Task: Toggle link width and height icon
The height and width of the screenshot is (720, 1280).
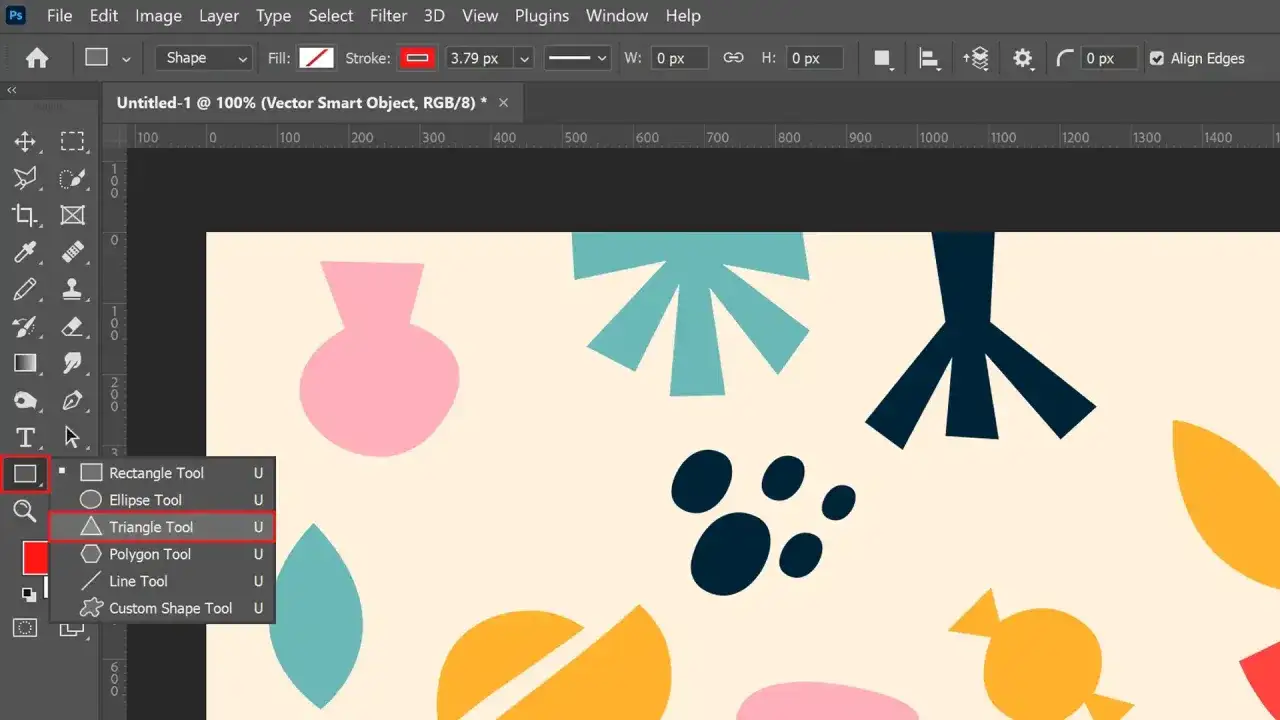Action: click(733, 58)
